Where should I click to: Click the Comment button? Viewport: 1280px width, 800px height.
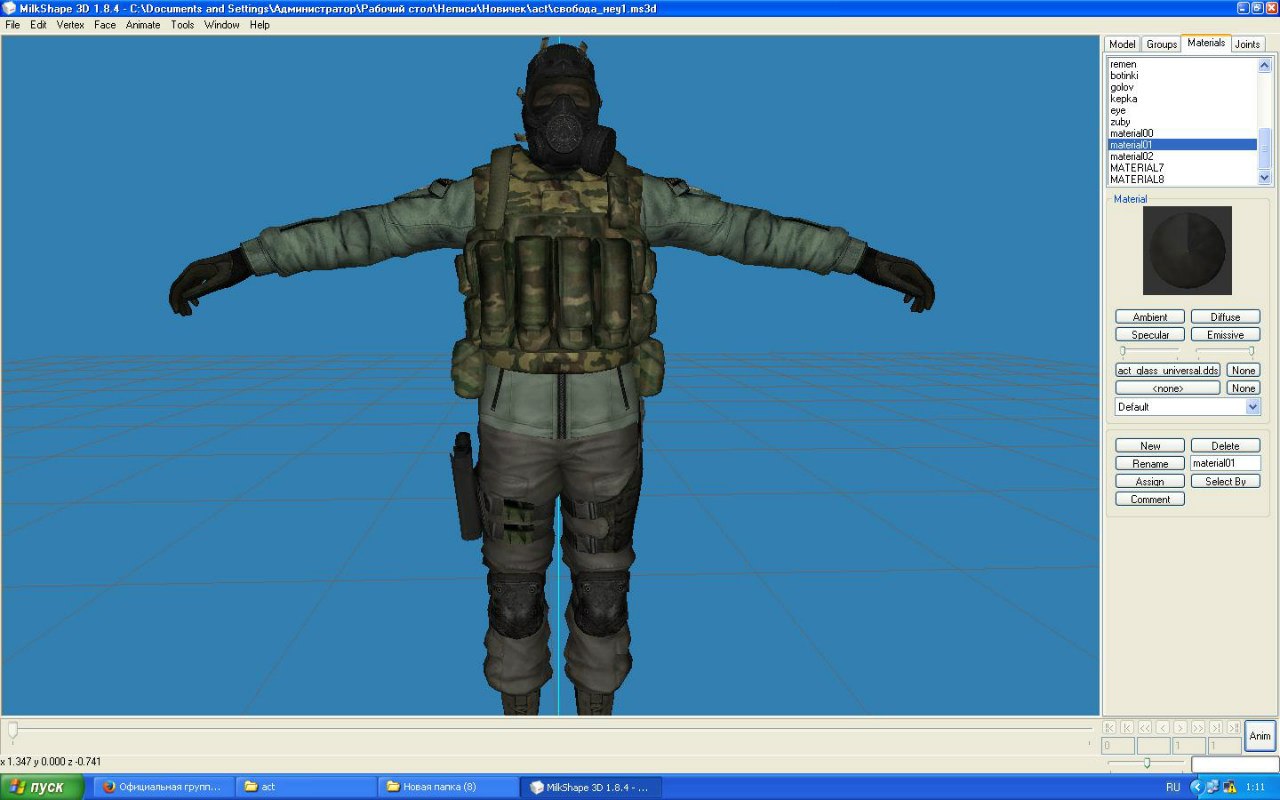coord(1150,499)
